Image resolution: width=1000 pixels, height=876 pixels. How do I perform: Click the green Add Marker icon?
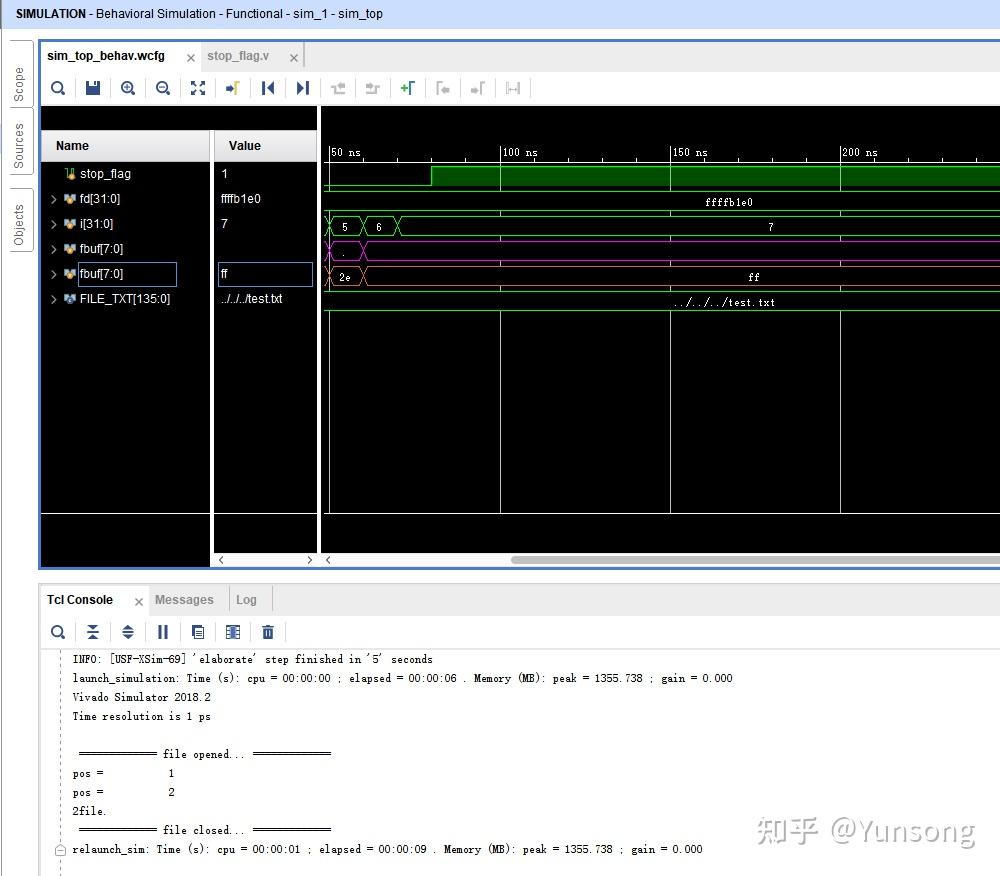pyautogui.click(x=408, y=88)
